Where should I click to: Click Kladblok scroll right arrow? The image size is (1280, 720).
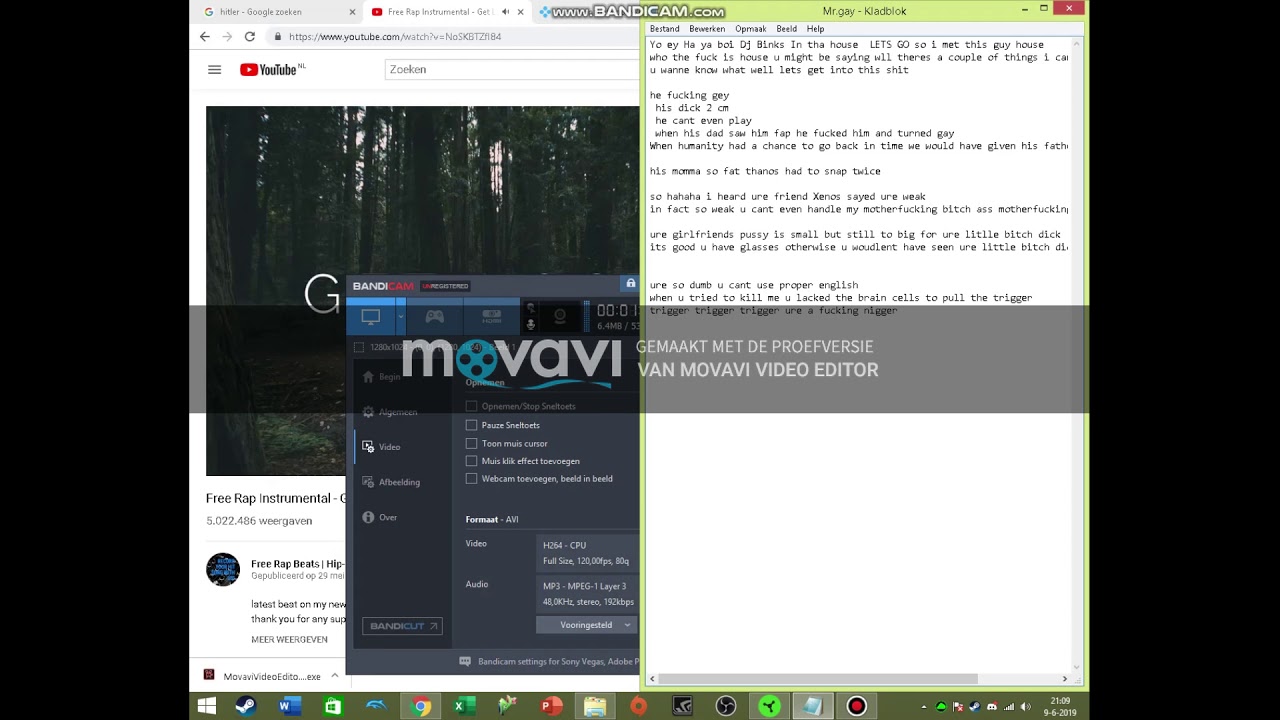coord(1065,679)
